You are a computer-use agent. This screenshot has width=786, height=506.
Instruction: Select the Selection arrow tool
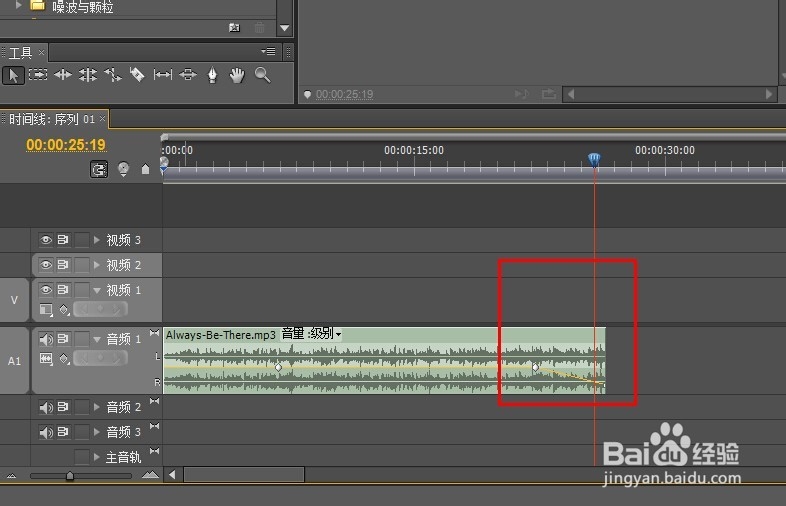(x=14, y=76)
